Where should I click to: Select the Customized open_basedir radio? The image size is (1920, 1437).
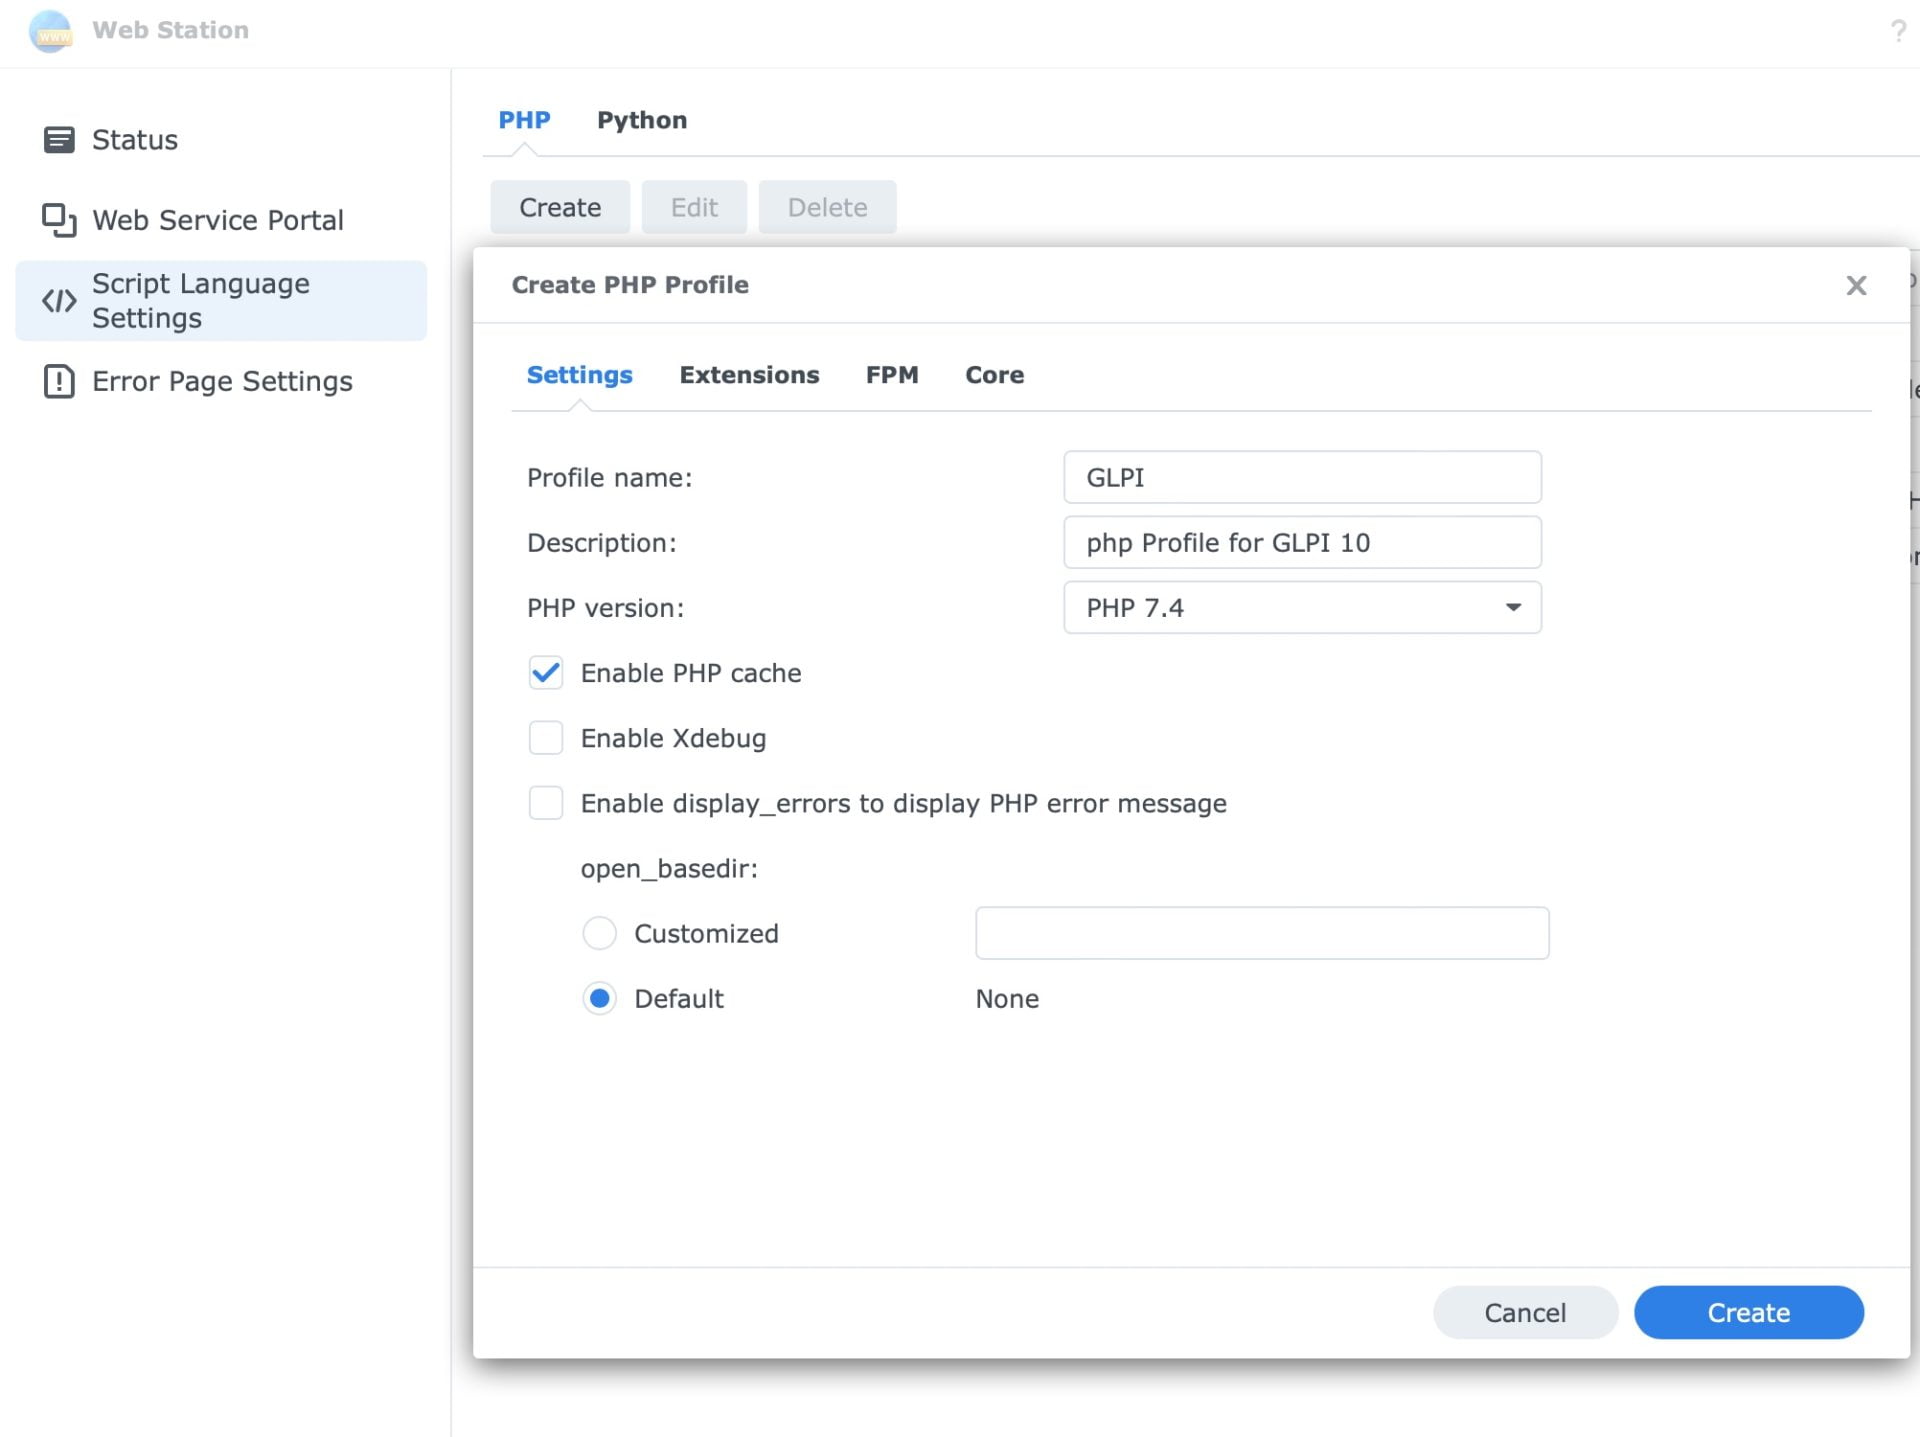pos(599,933)
